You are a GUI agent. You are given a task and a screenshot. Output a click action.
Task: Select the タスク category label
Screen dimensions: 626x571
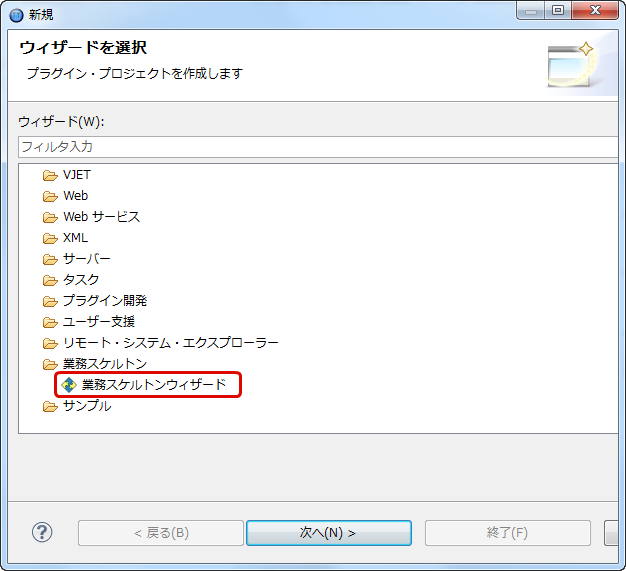click(x=81, y=280)
